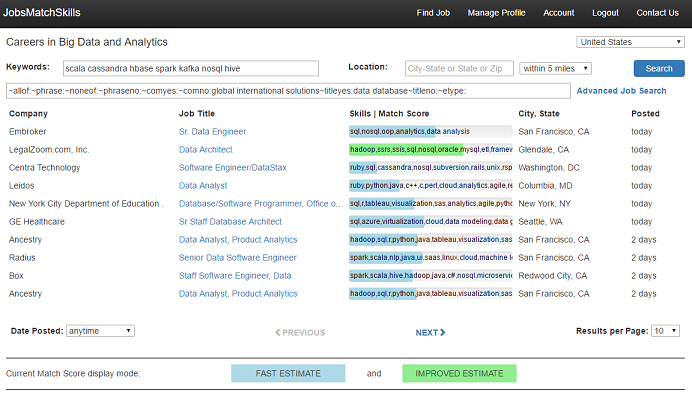692x395 pixels.
Task: Click the blue Search button
Action: click(659, 68)
